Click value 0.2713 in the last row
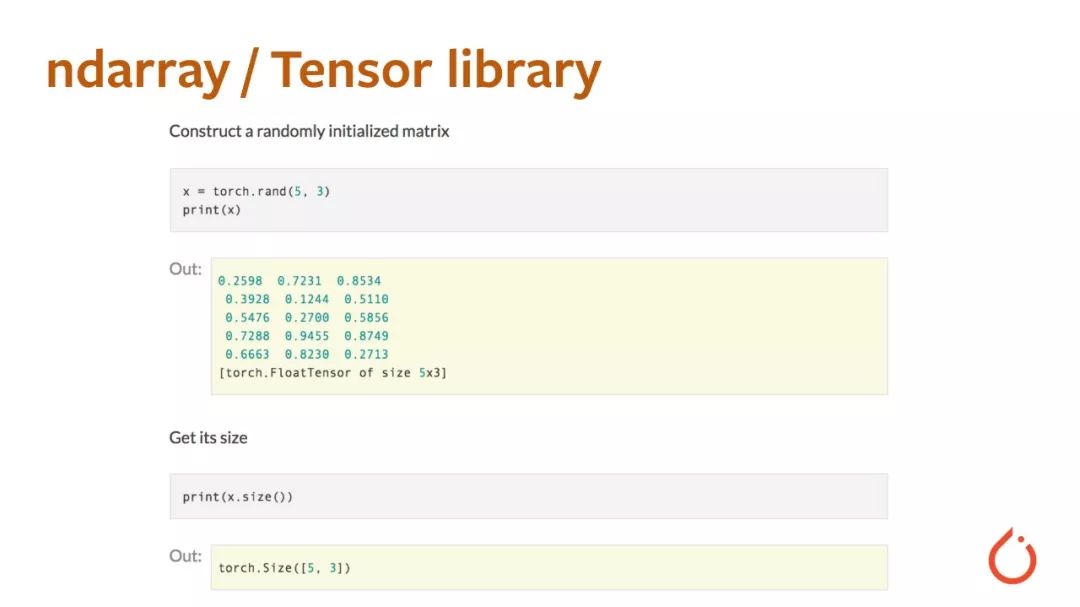Screen dimensions: 1080x607 (x=366, y=354)
